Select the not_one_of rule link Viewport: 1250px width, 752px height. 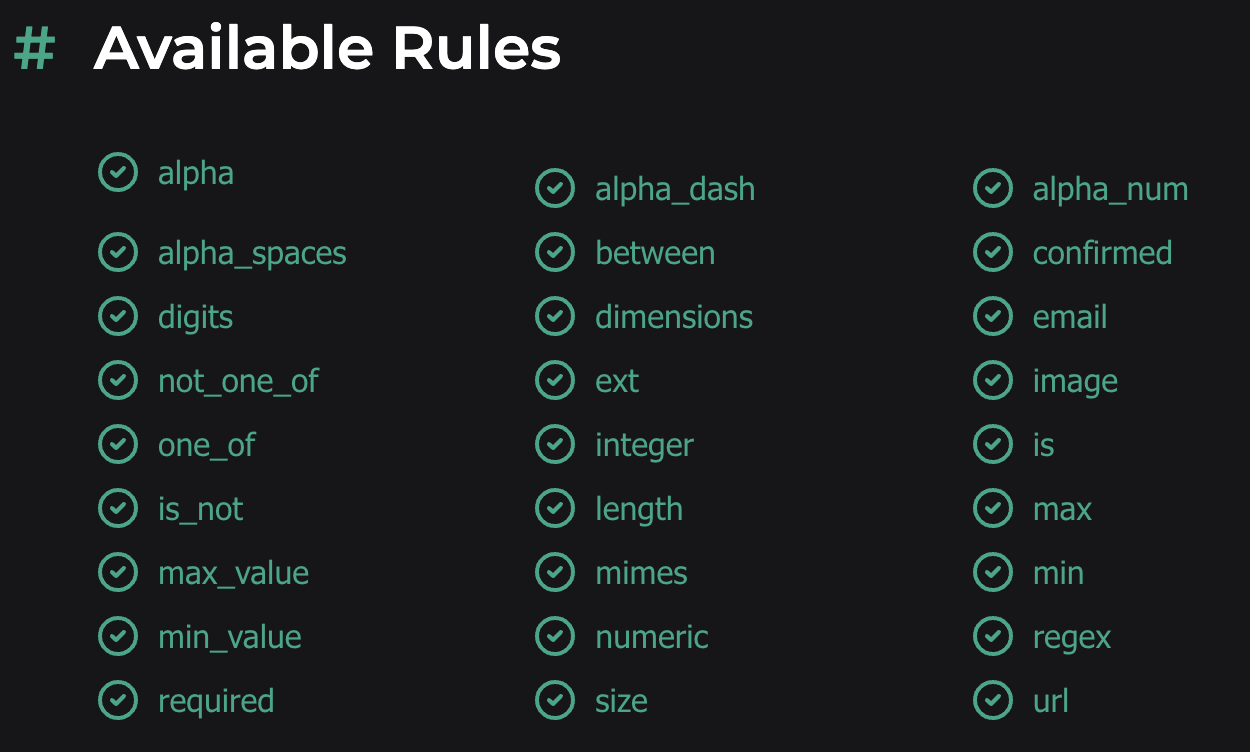click(x=238, y=382)
